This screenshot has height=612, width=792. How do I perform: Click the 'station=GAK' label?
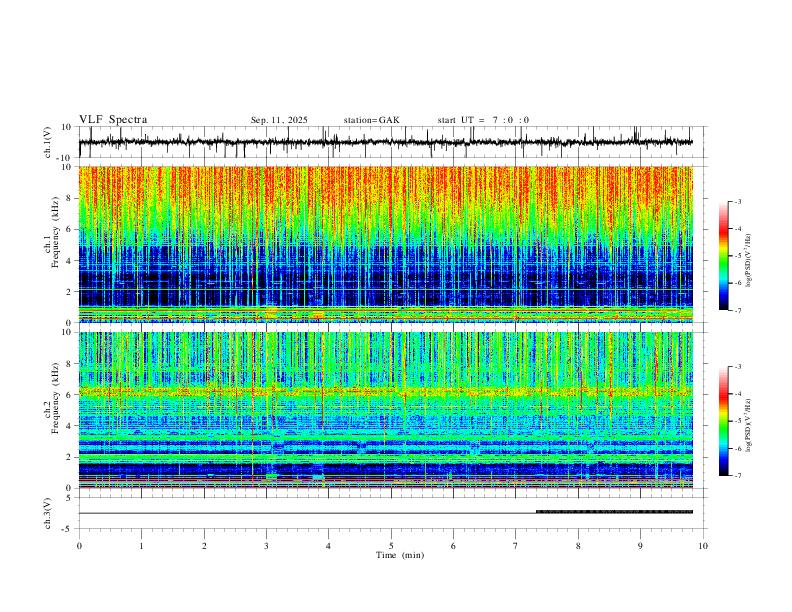coord(371,120)
